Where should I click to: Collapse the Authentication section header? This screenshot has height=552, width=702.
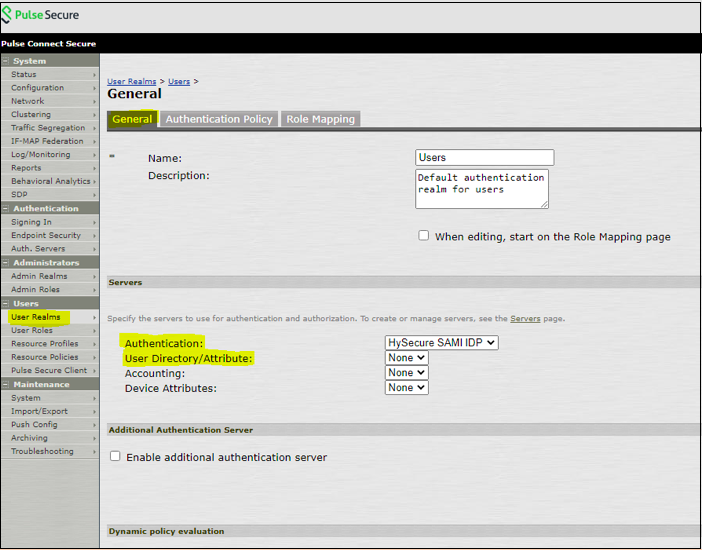tap(6, 208)
